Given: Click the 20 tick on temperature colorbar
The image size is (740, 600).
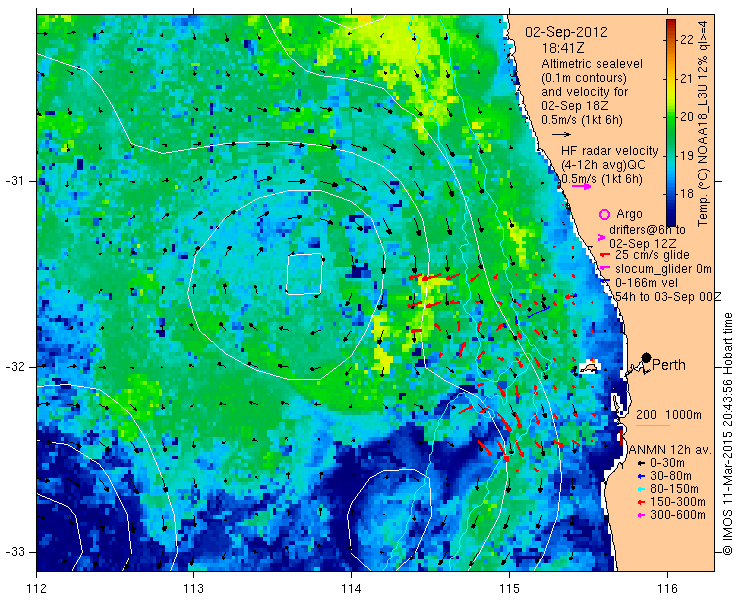Looking at the screenshot, I should (x=687, y=117).
